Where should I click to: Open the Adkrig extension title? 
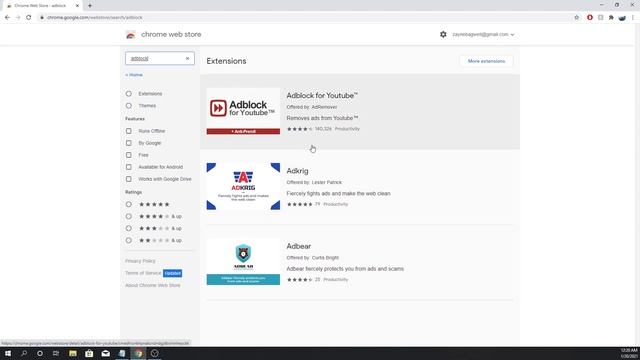coord(297,171)
